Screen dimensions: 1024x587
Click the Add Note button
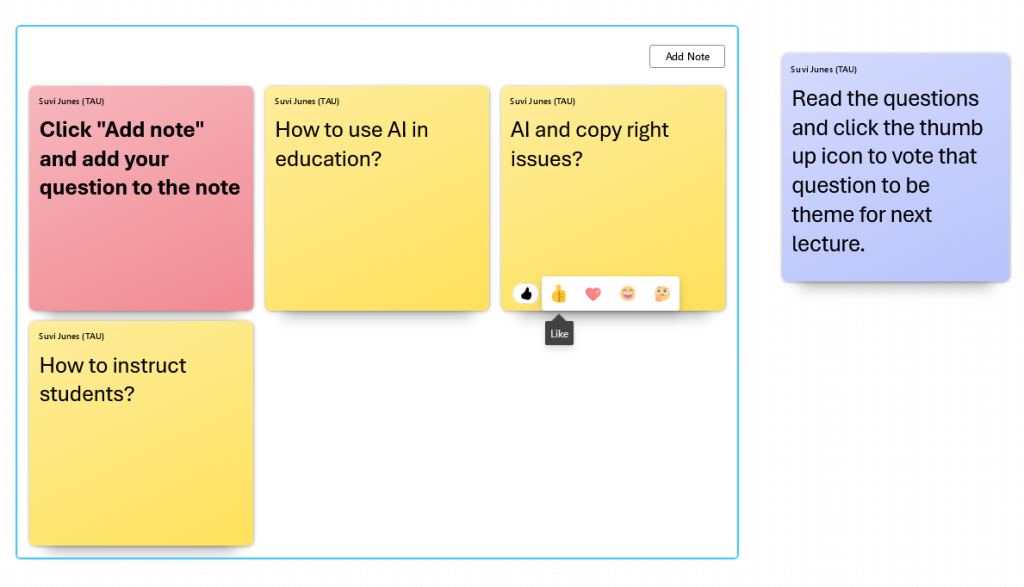click(x=687, y=57)
